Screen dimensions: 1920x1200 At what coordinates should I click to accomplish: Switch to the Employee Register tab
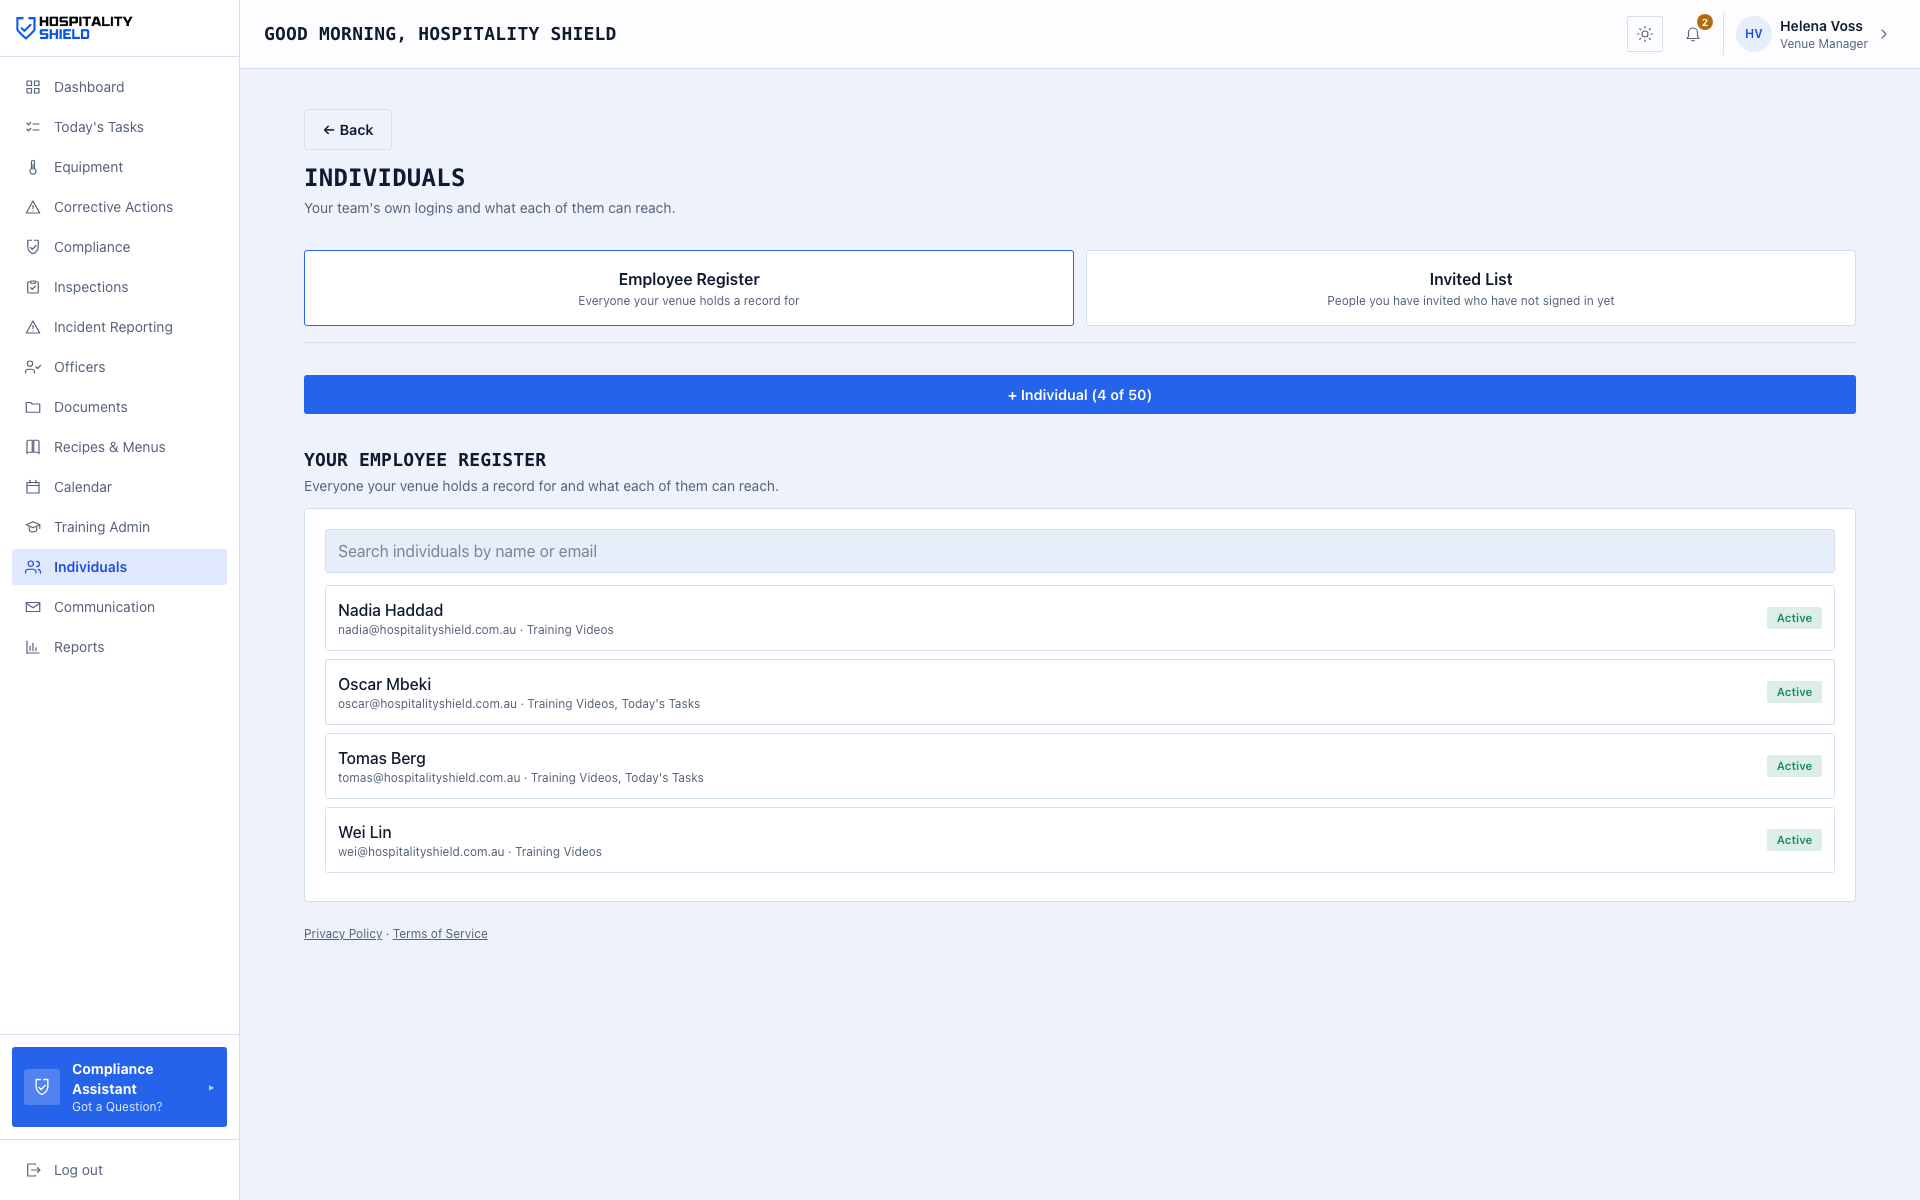689,288
